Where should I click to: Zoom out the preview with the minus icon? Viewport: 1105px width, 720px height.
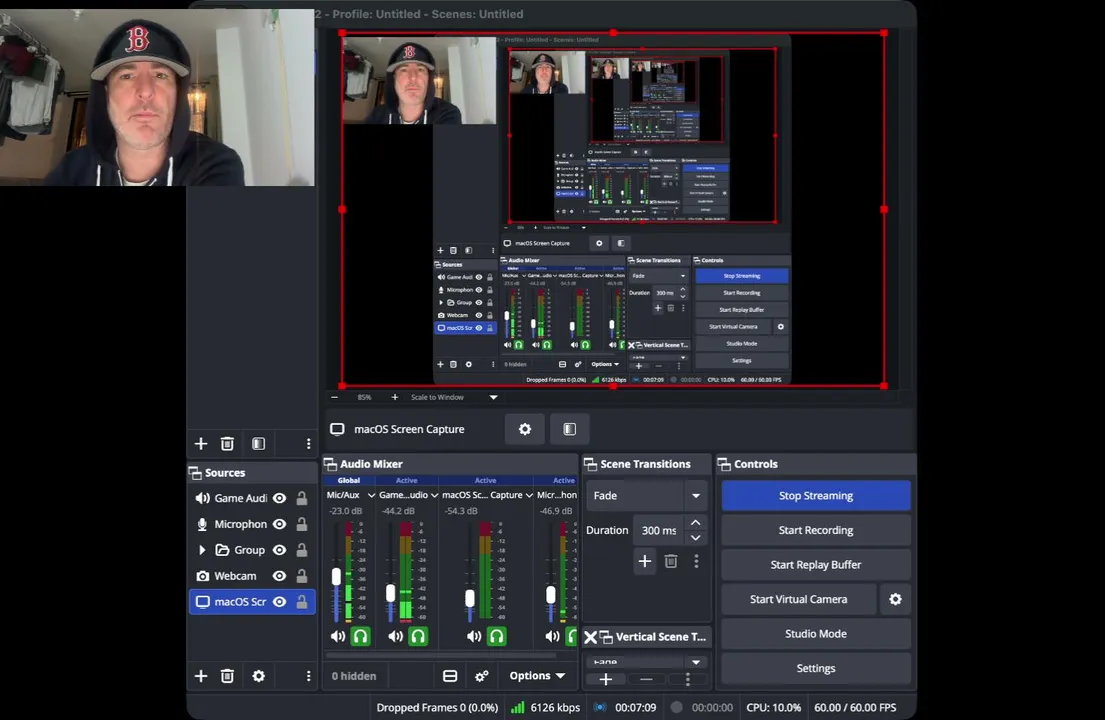tap(334, 397)
